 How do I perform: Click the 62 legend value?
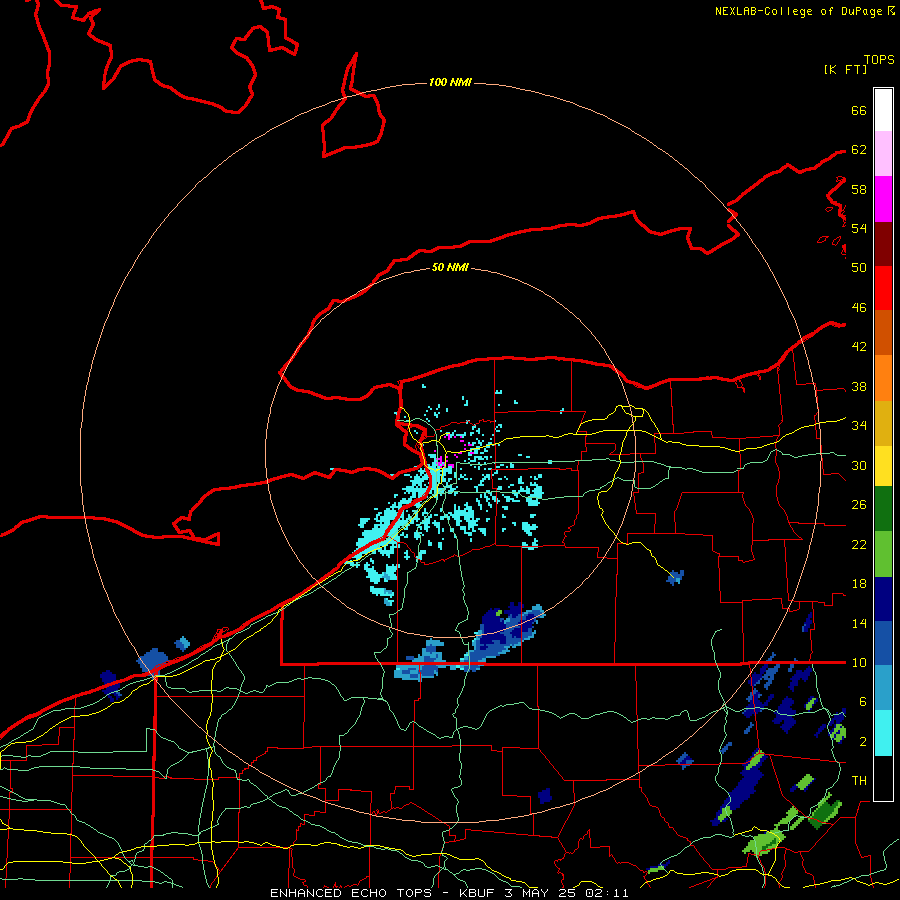tap(859, 150)
